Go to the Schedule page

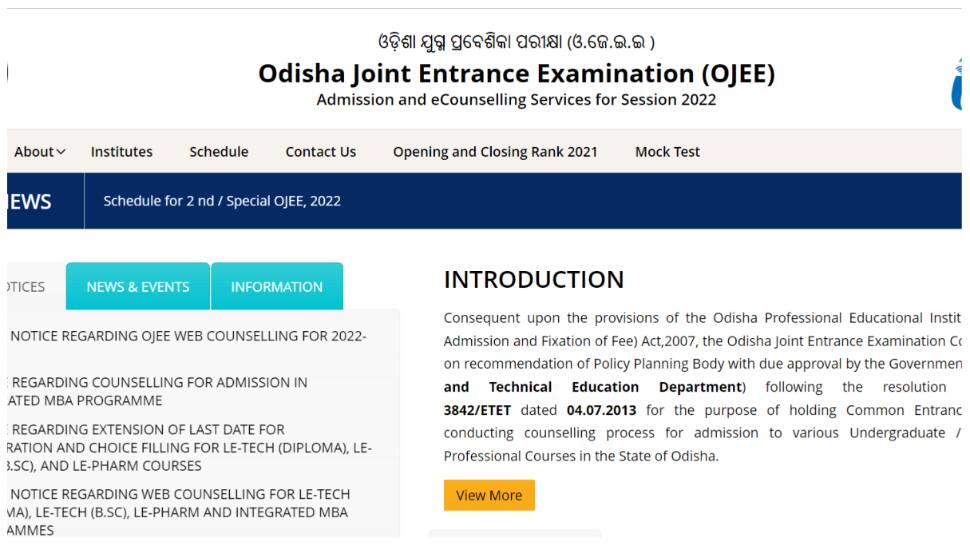click(x=218, y=151)
